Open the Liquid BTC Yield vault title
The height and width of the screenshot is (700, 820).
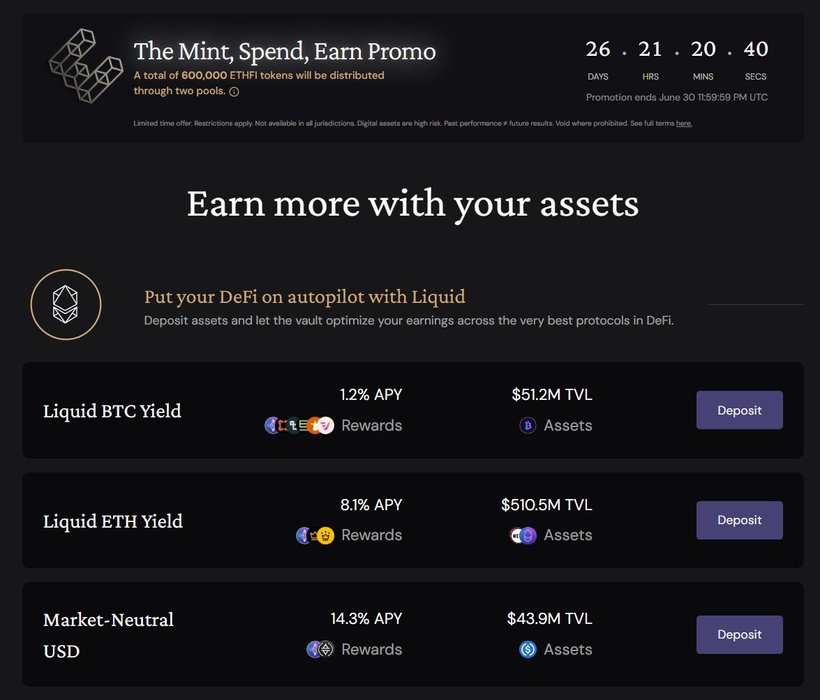(112, 411)
